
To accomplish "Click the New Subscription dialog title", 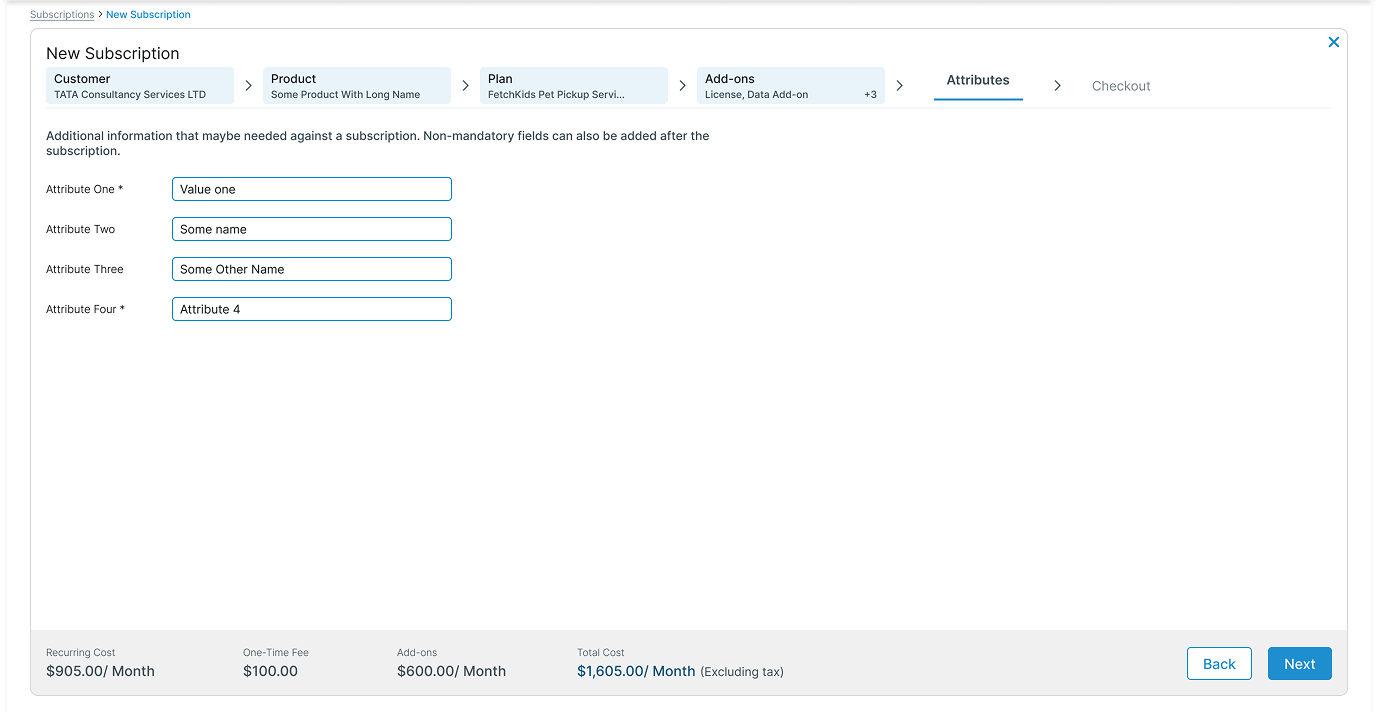I will (113, 53).
